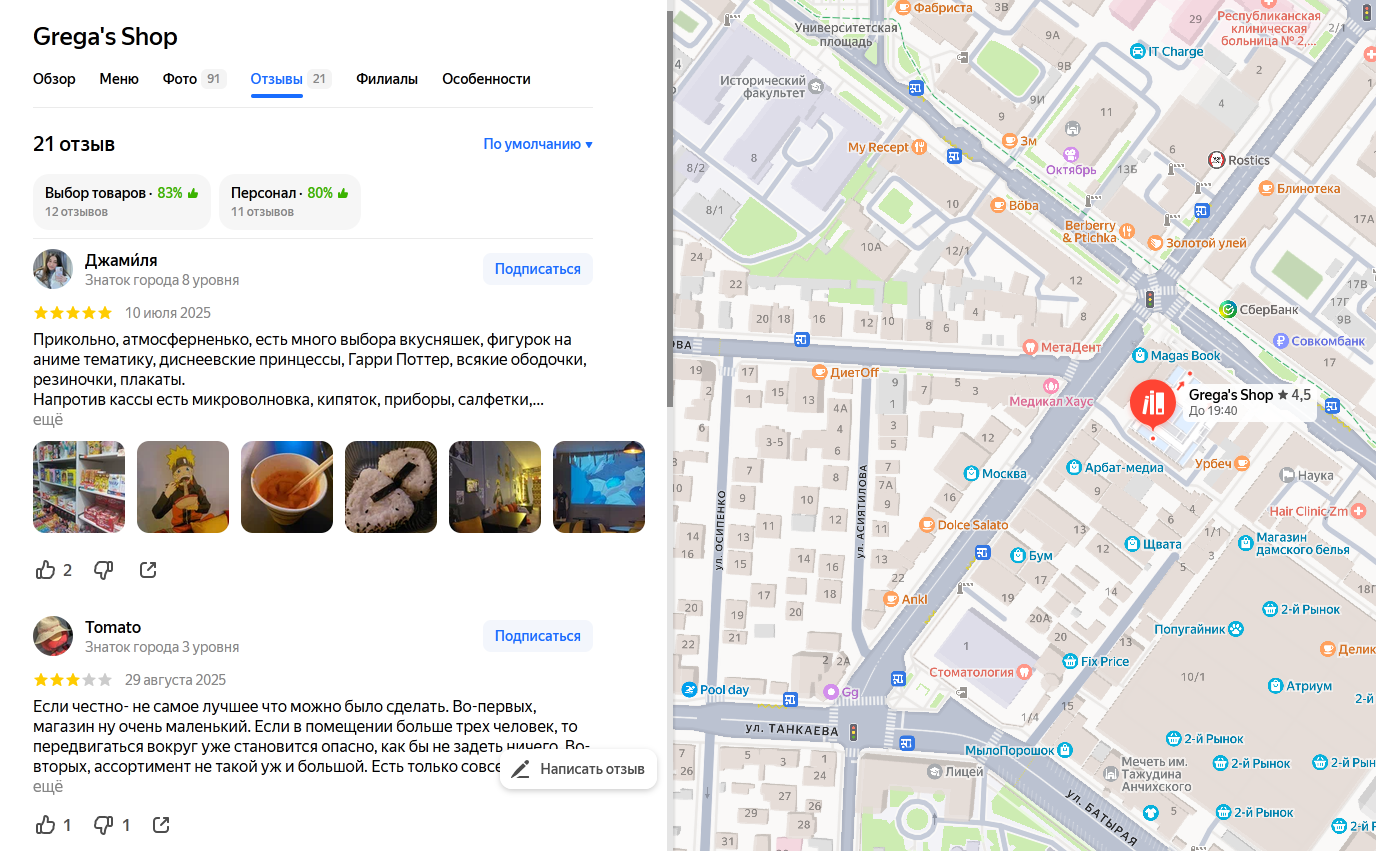Screen dimensions: 1376x851
Task: Open the projector screen review photo
Action: [x=599, y=487]
